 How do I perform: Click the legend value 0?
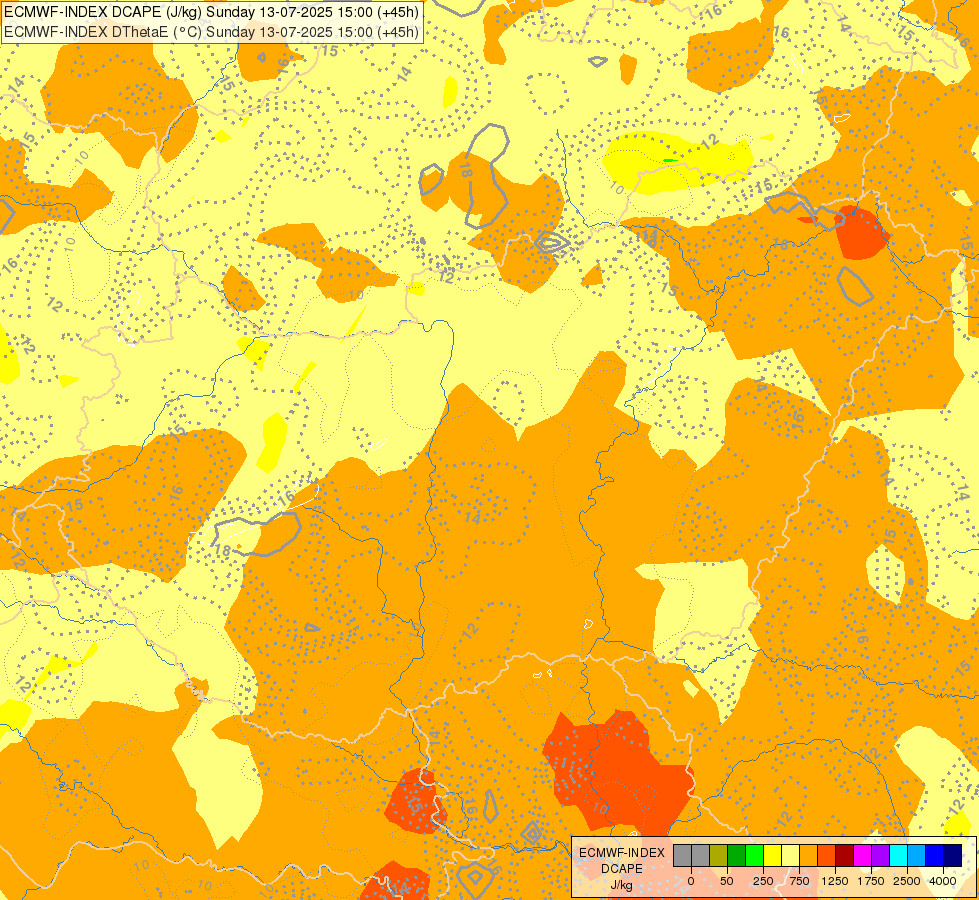tap(691, 881)
